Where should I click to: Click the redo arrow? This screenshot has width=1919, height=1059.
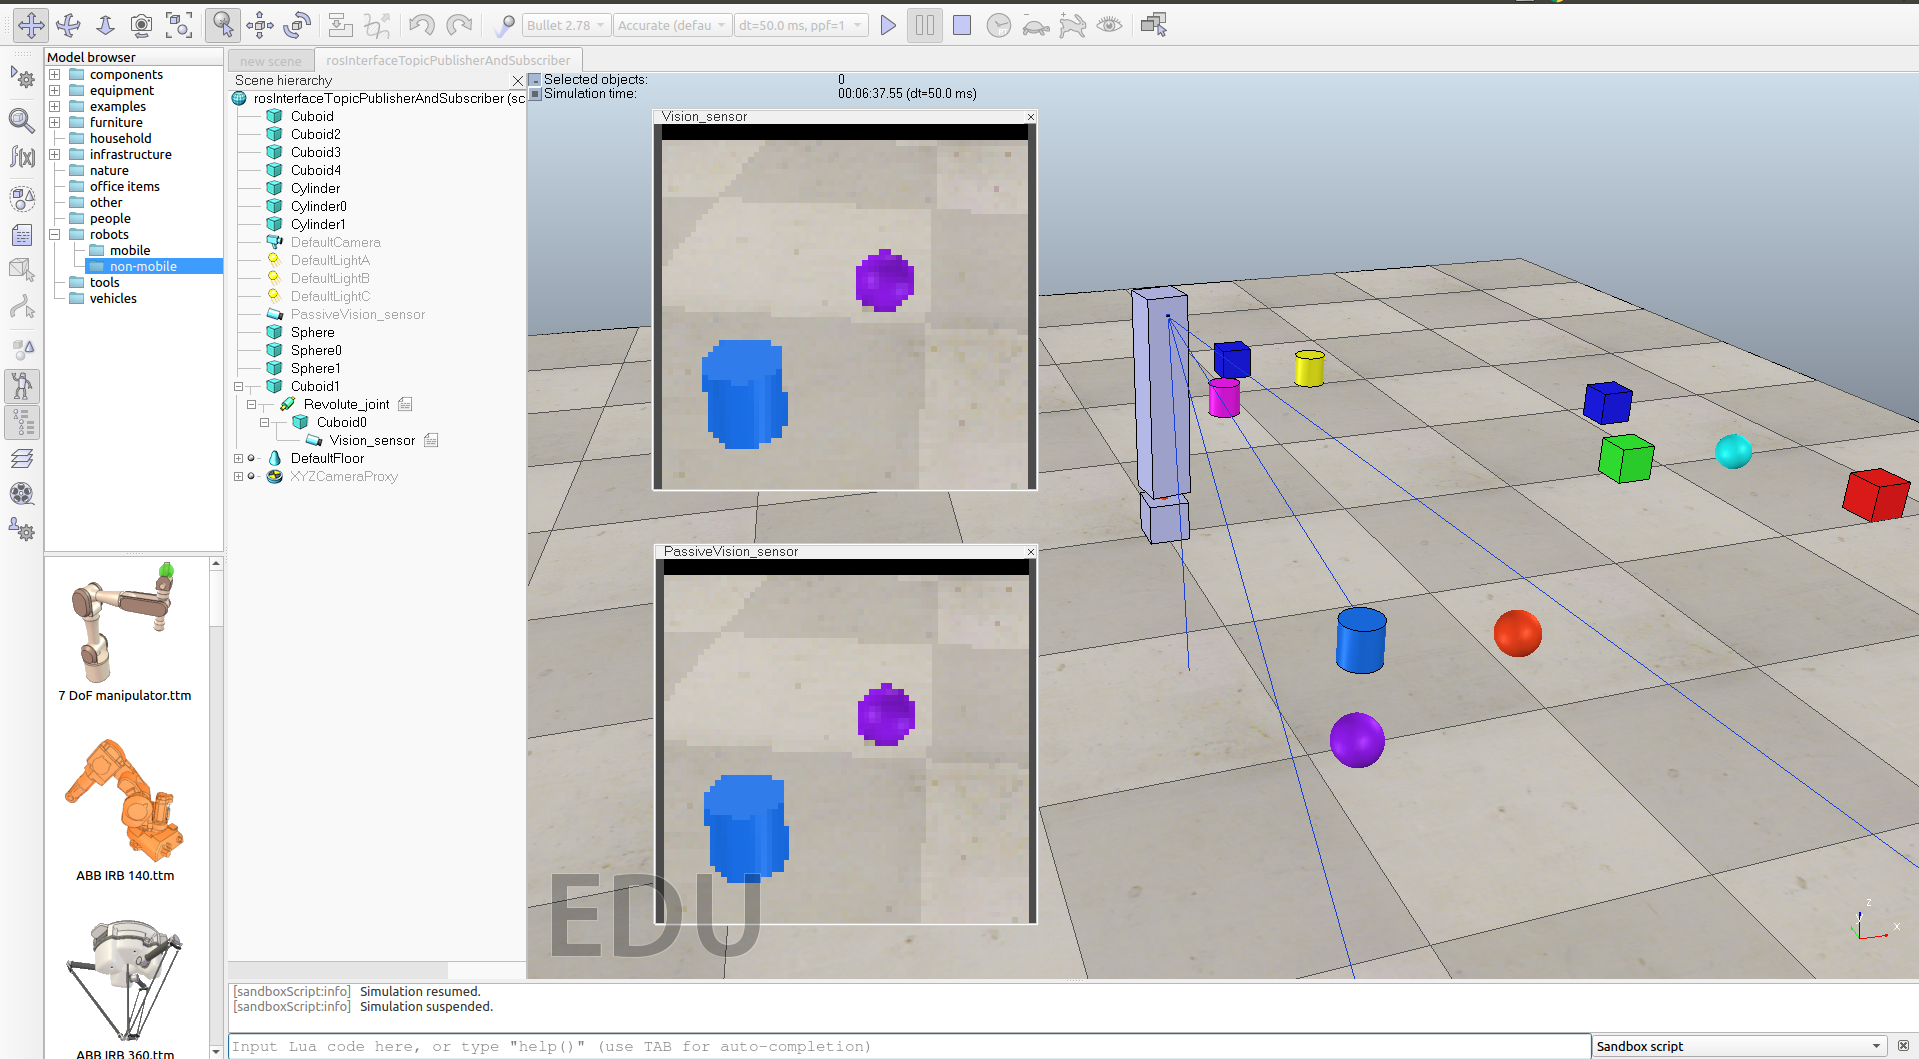tap(458, 25)
